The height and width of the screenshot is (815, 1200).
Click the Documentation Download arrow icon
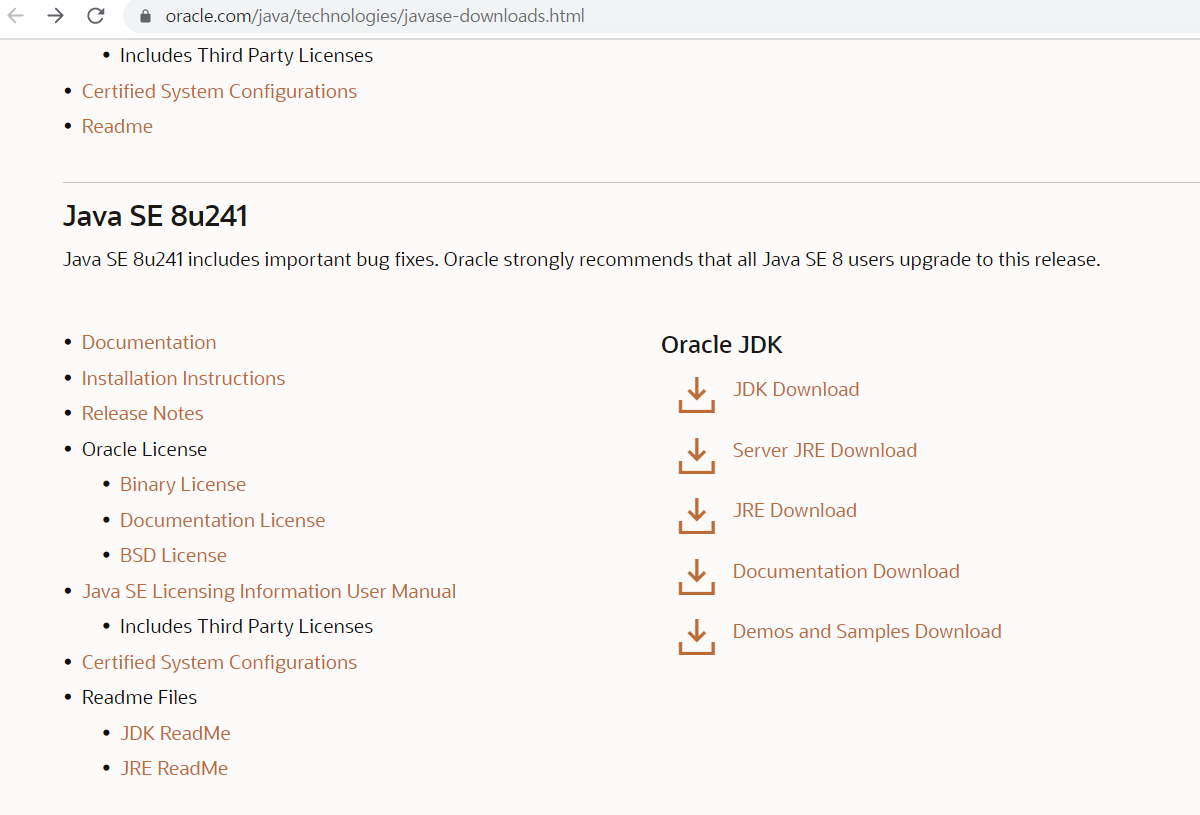tap(697, 576)
